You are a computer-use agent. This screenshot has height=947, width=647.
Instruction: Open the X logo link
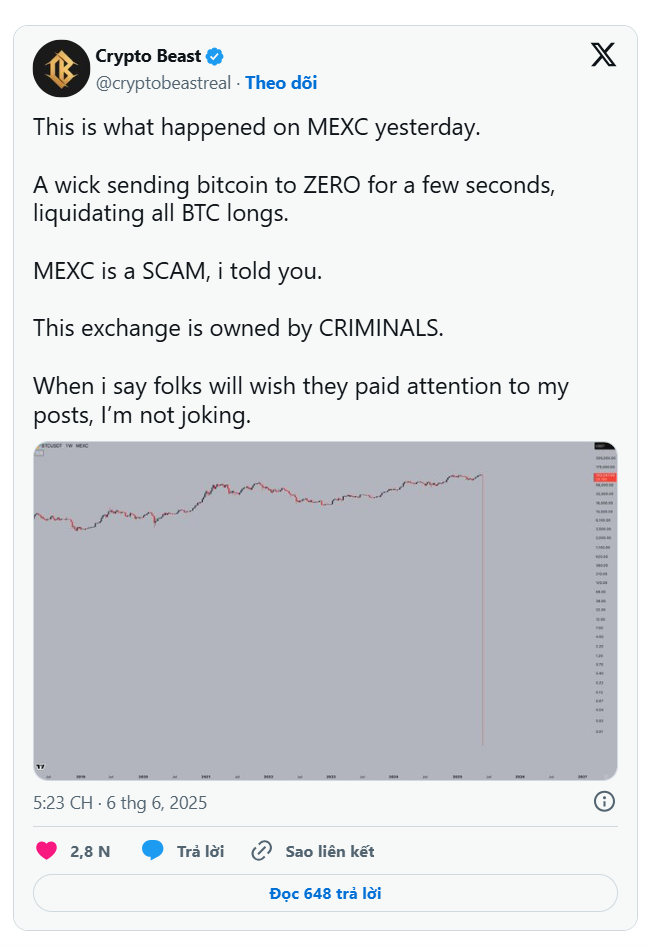pyautogui.click(x=603, y=55)
